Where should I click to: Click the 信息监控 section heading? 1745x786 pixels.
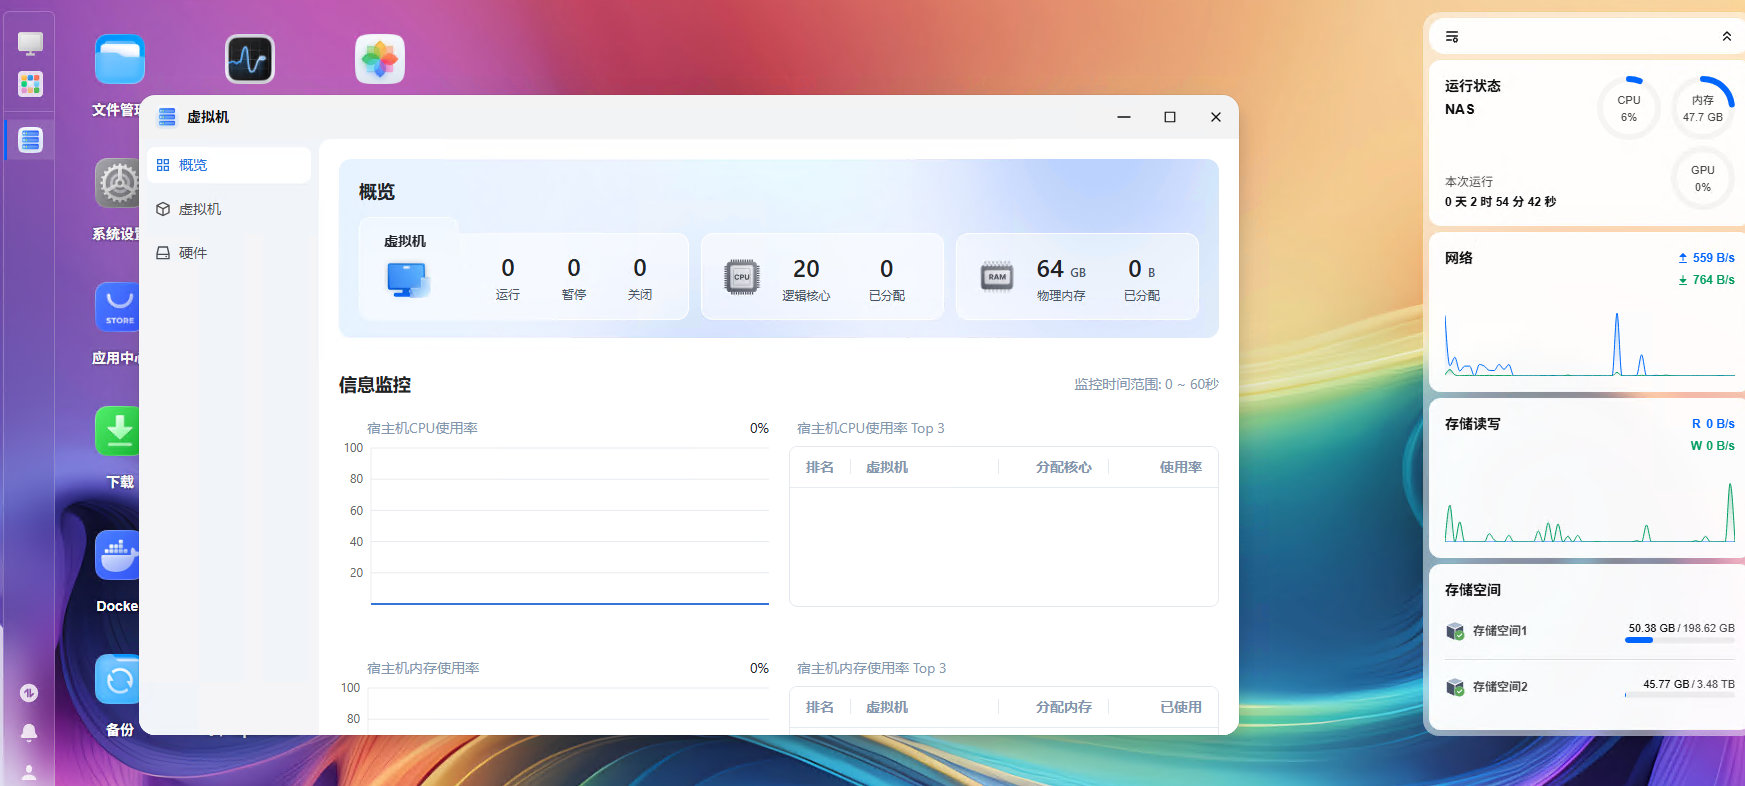click(375, 385)
